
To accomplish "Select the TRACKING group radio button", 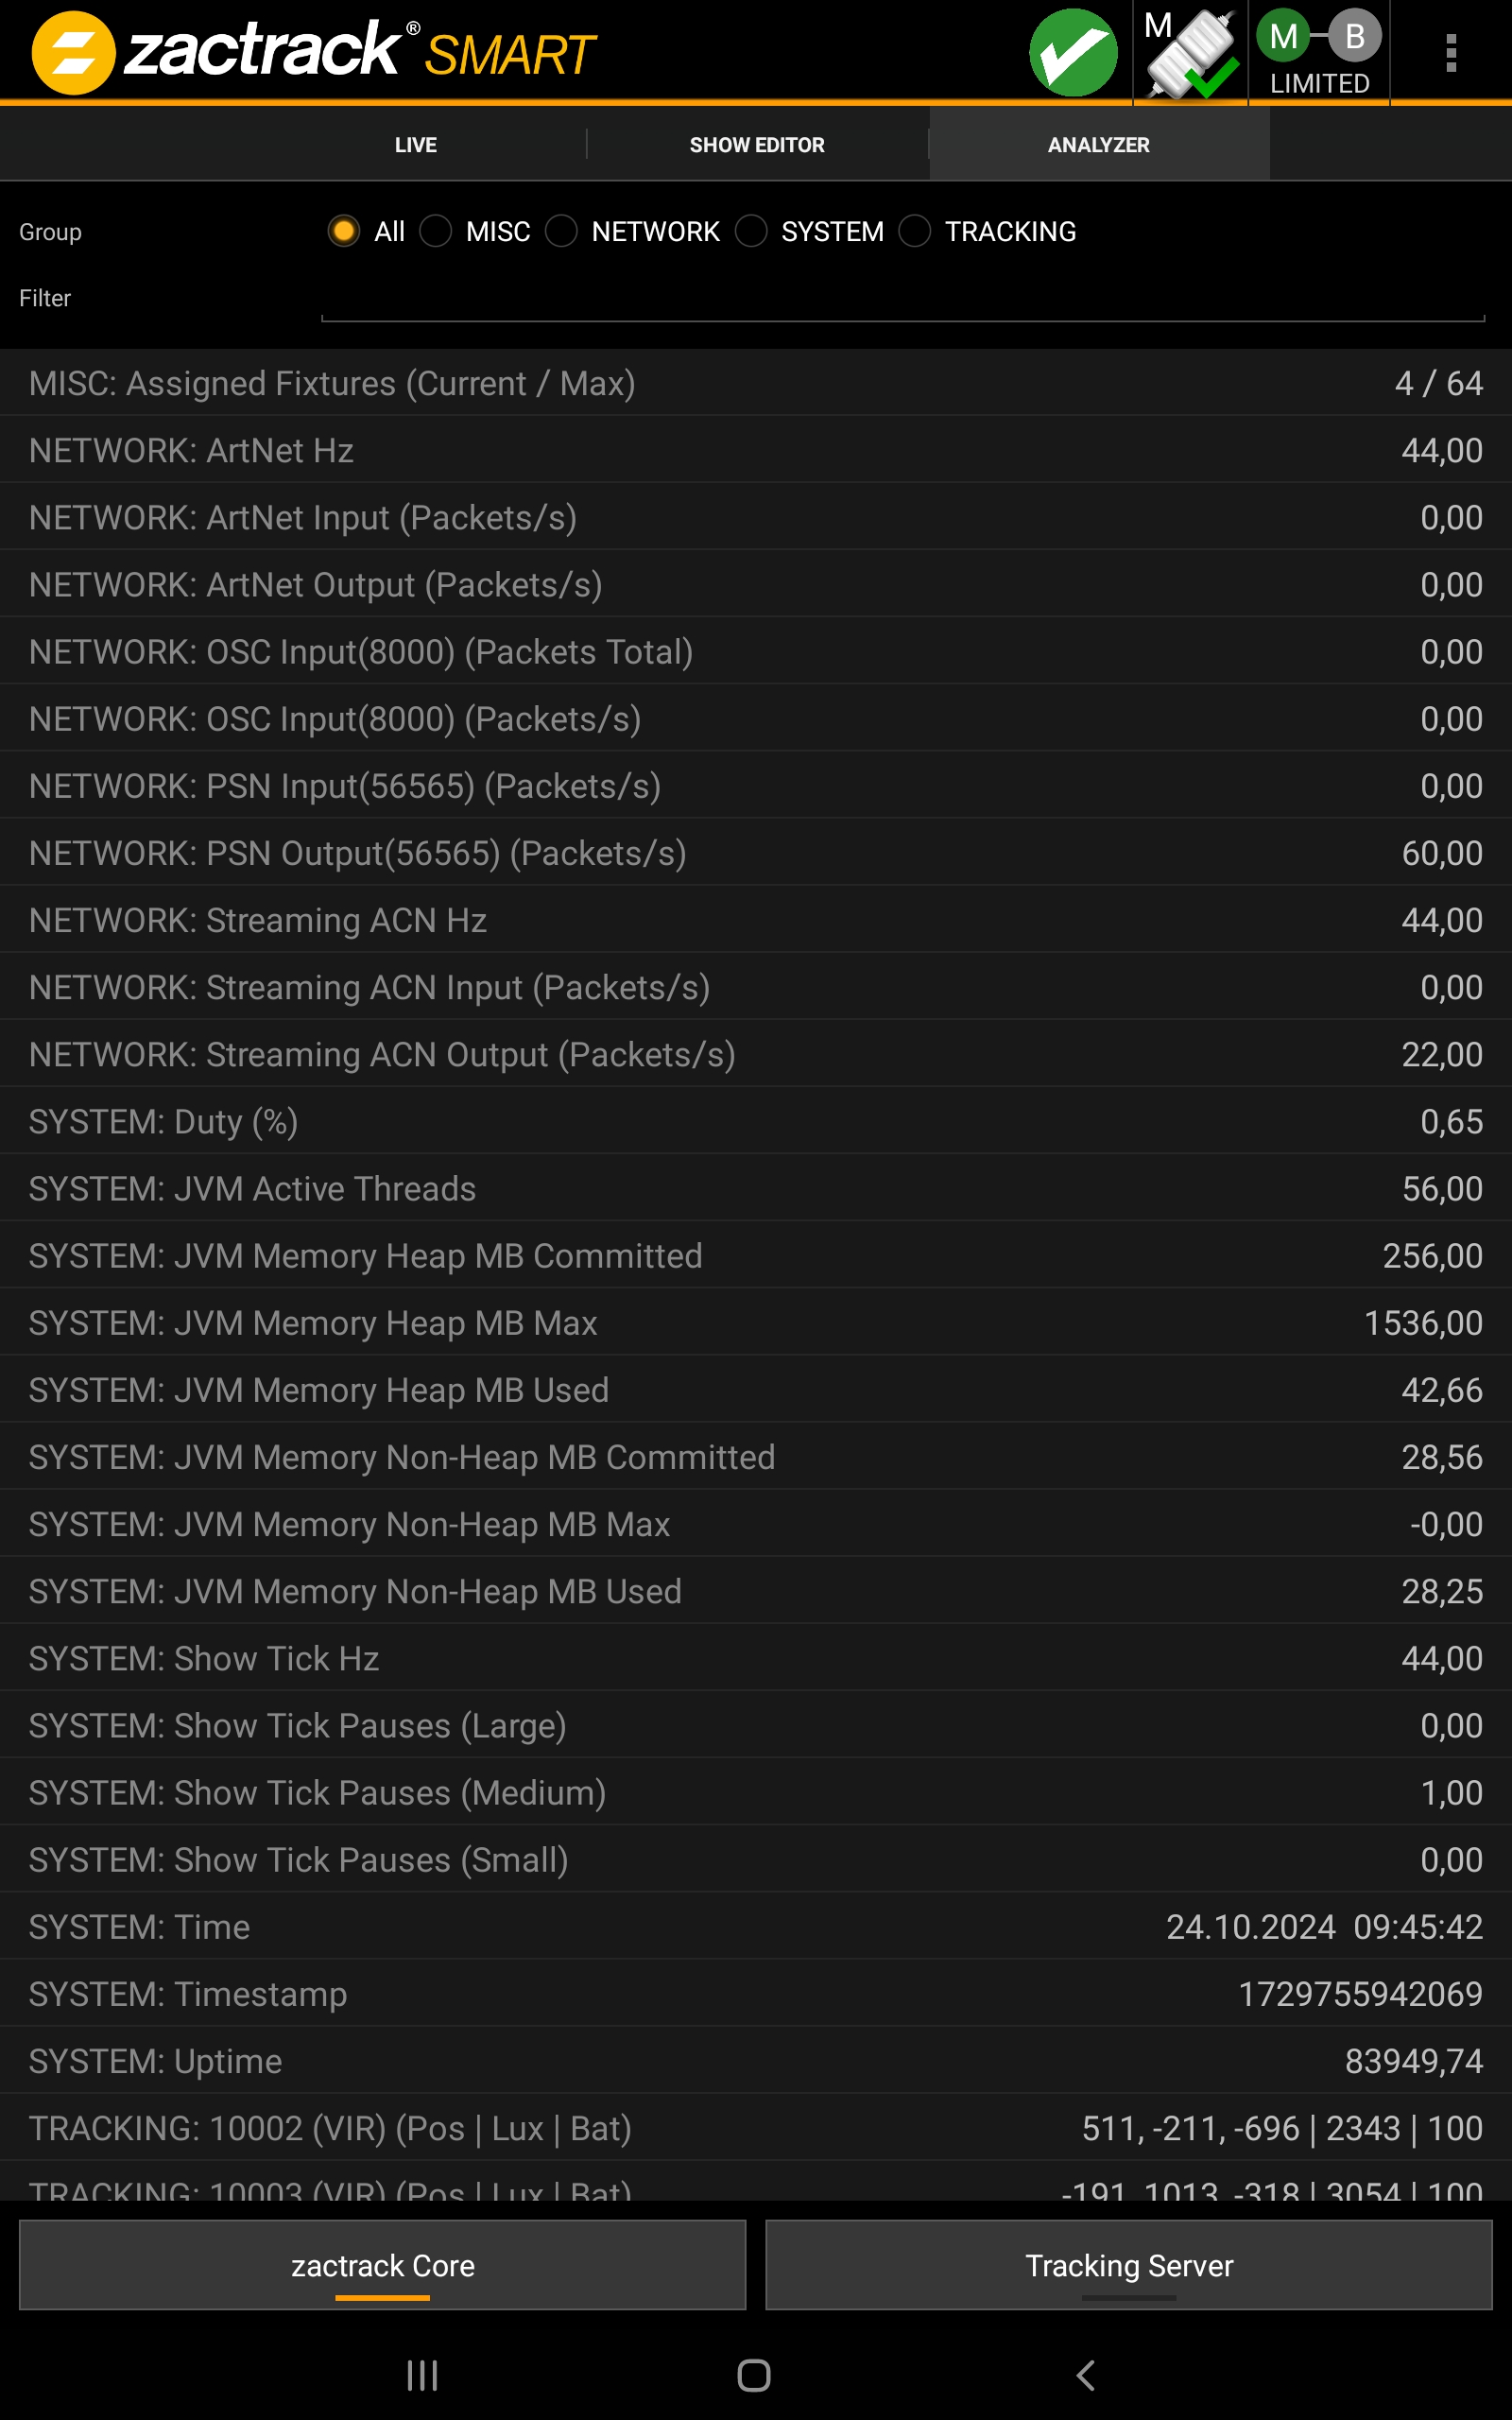I will tap(915, 231).
